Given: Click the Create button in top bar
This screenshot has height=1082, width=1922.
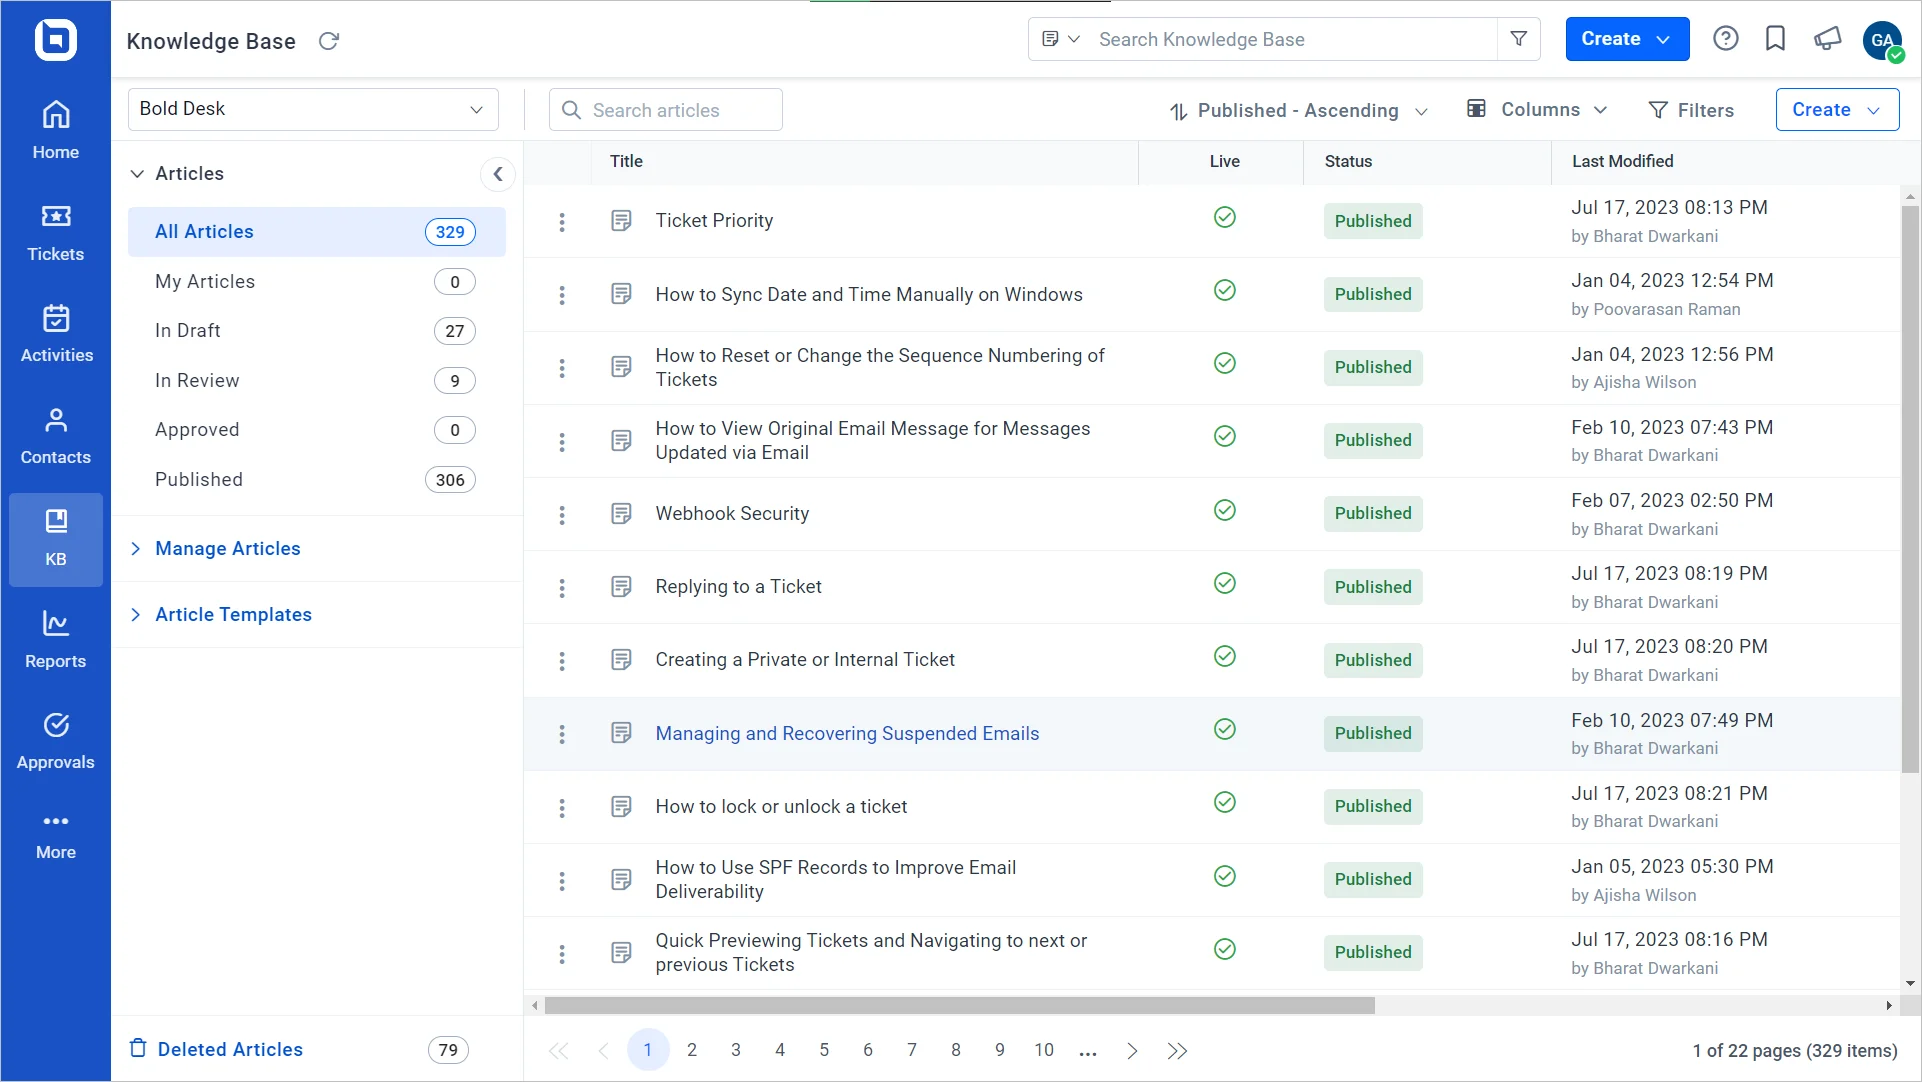Looking at the screenshot, I should pyautogui.click(x=1626, y=39).
